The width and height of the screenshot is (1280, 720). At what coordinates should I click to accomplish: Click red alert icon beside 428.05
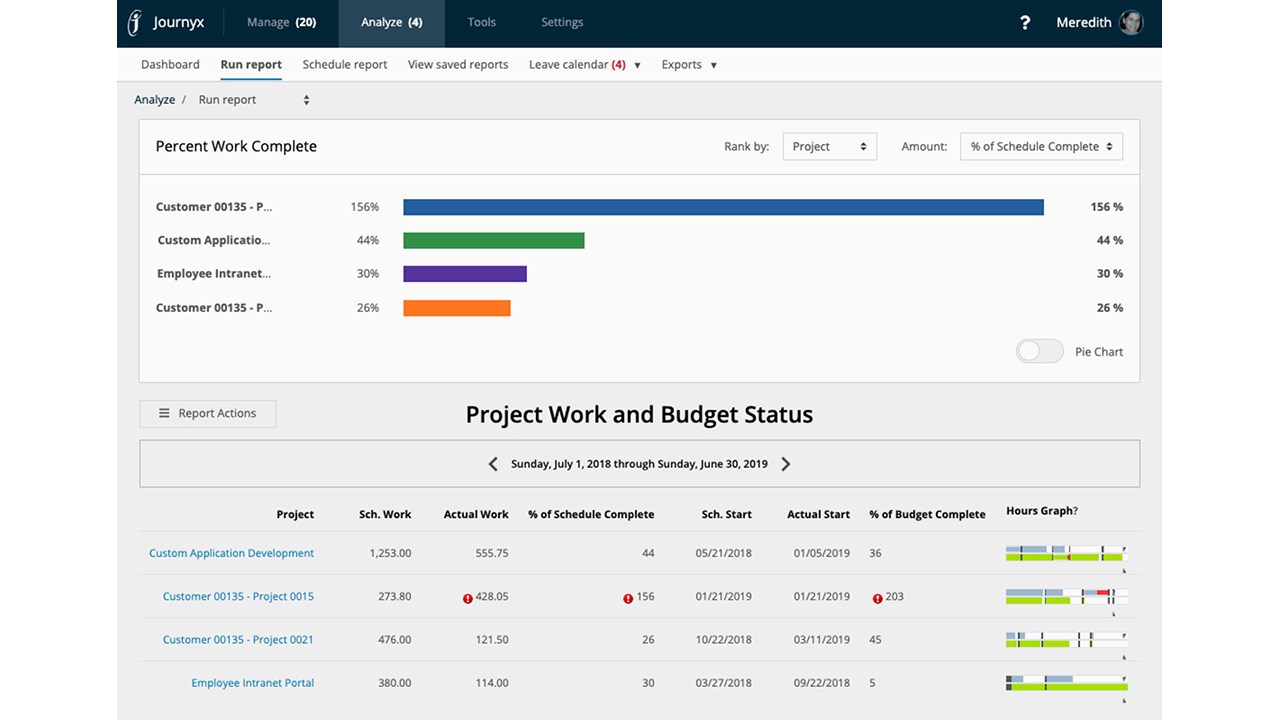pyautogui.click(x=467, y=598)
